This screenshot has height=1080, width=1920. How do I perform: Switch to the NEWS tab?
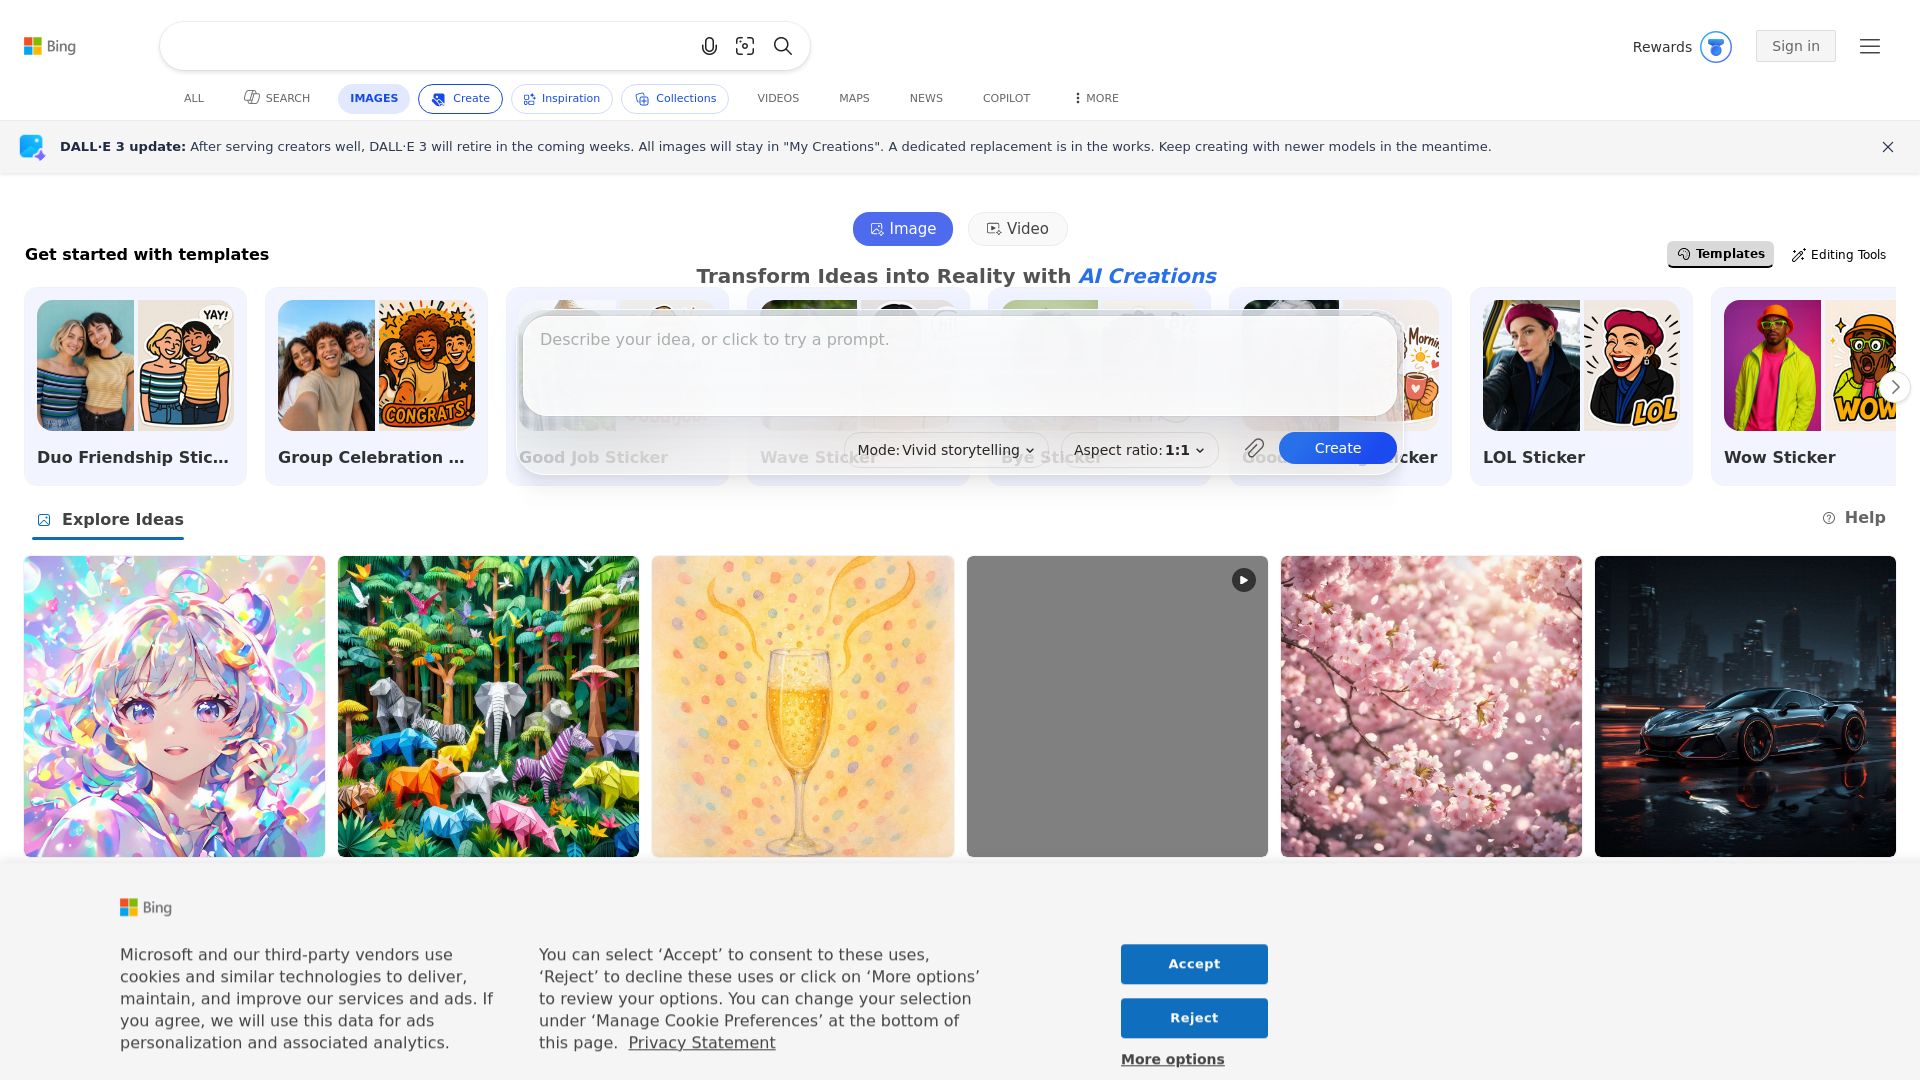[926, 98]
